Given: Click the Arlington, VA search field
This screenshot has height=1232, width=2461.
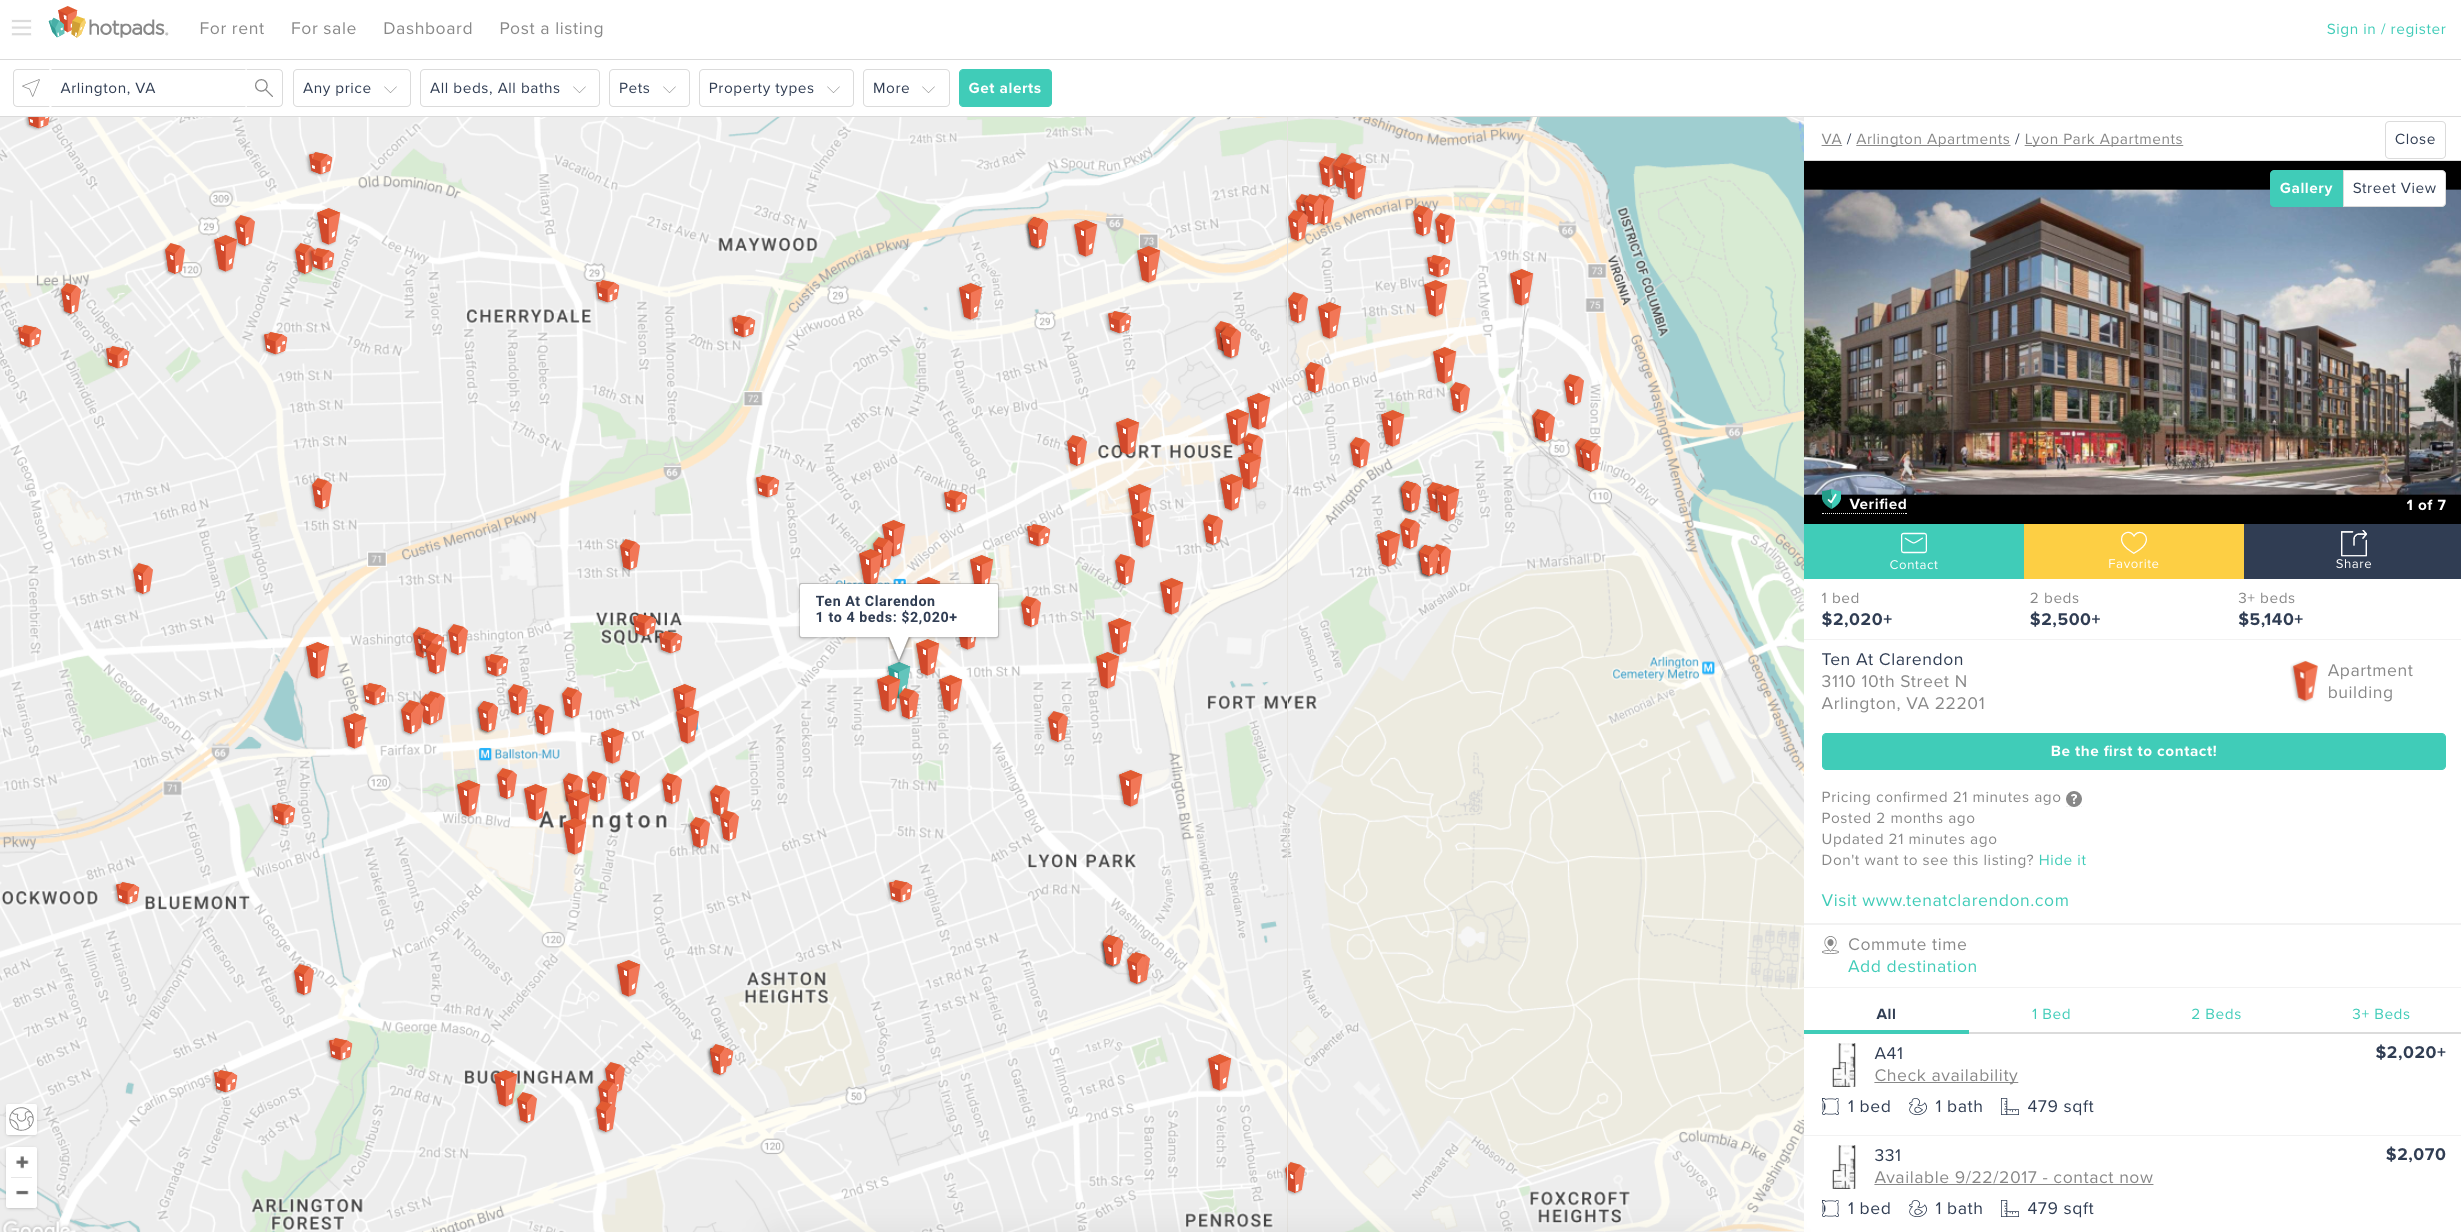Looking at the screenshot, I should 148,88.
